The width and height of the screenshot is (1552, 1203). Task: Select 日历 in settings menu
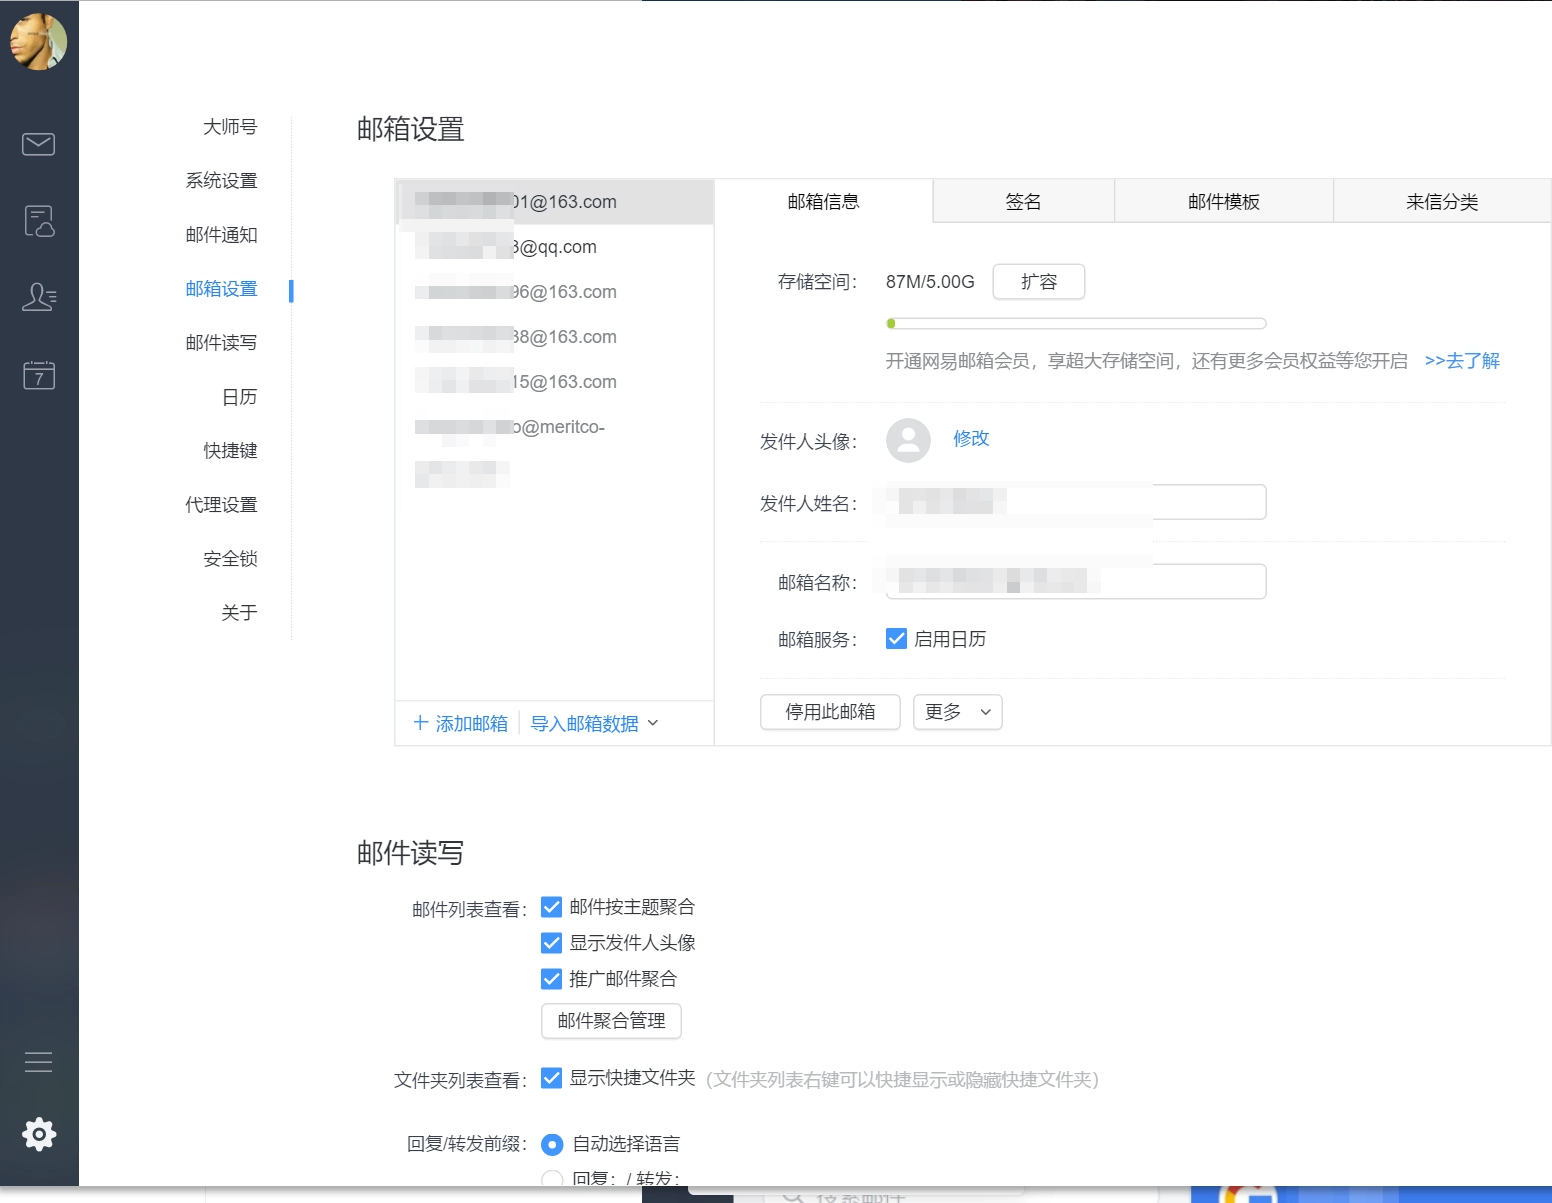pos(239,397)
